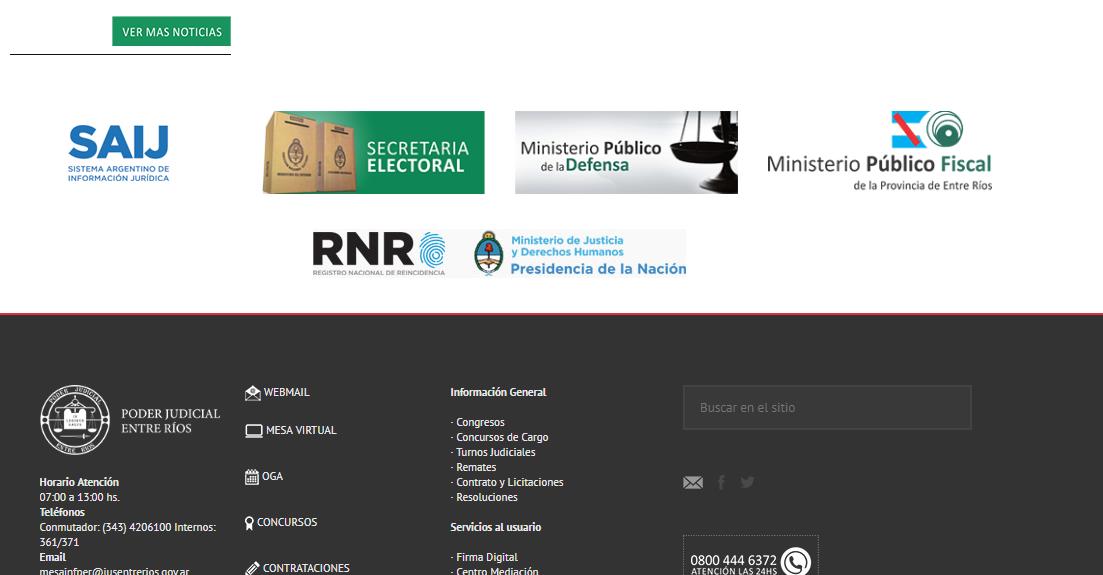Viewport: 1103px width, 575px height.
Task: Click the Twitter icon
Action: [747, 482]
